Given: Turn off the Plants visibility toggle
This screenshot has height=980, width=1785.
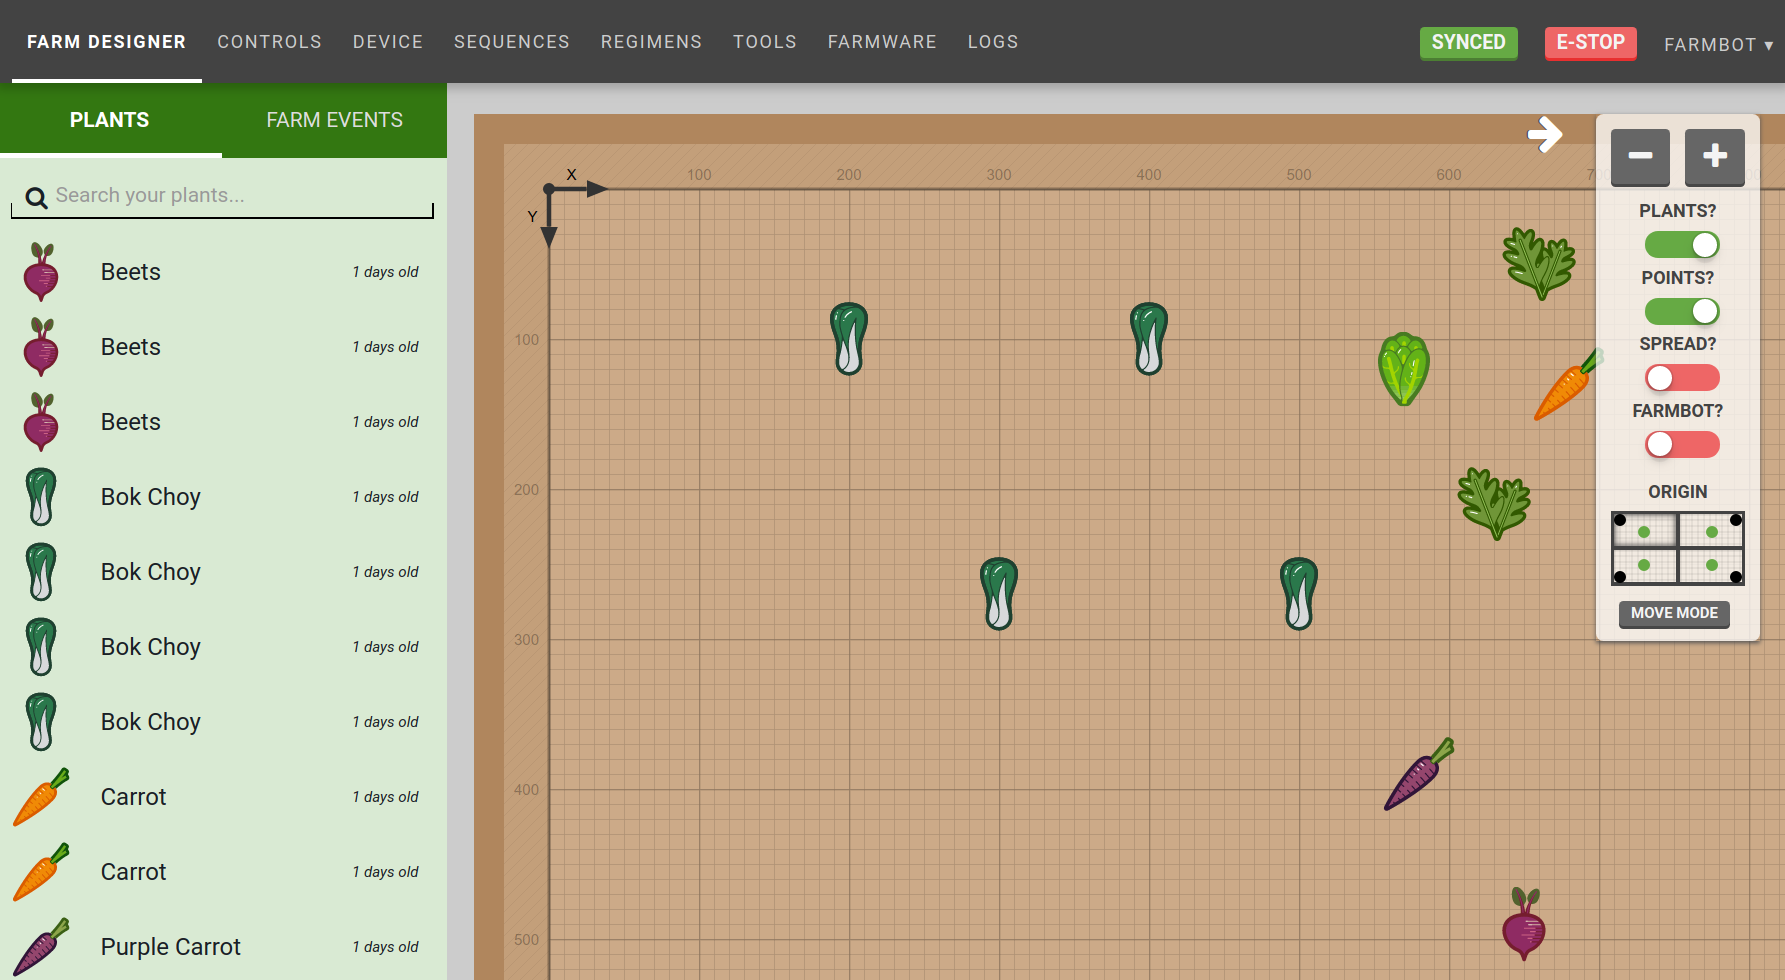Looking at the screenshot, I should tap(1682, 245).
